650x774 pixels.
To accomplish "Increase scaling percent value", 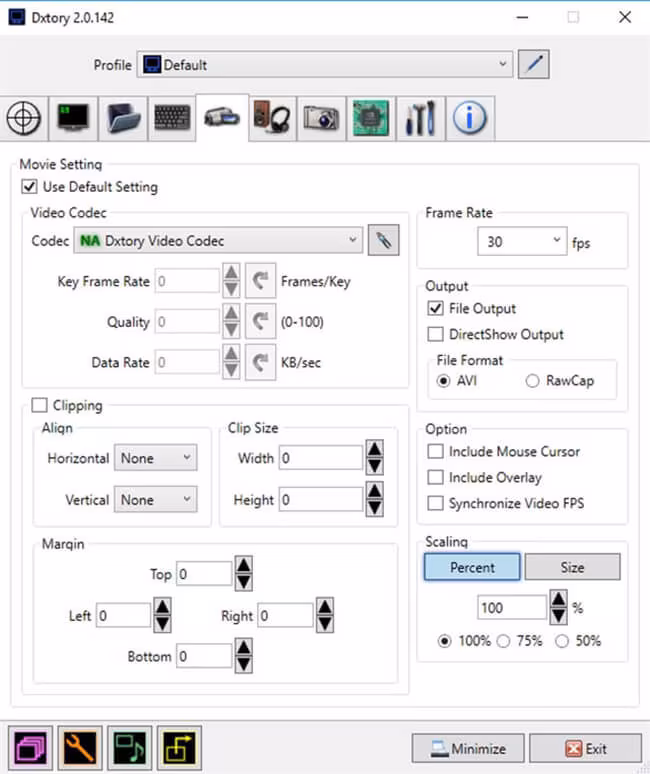I will tap(558, 599).
